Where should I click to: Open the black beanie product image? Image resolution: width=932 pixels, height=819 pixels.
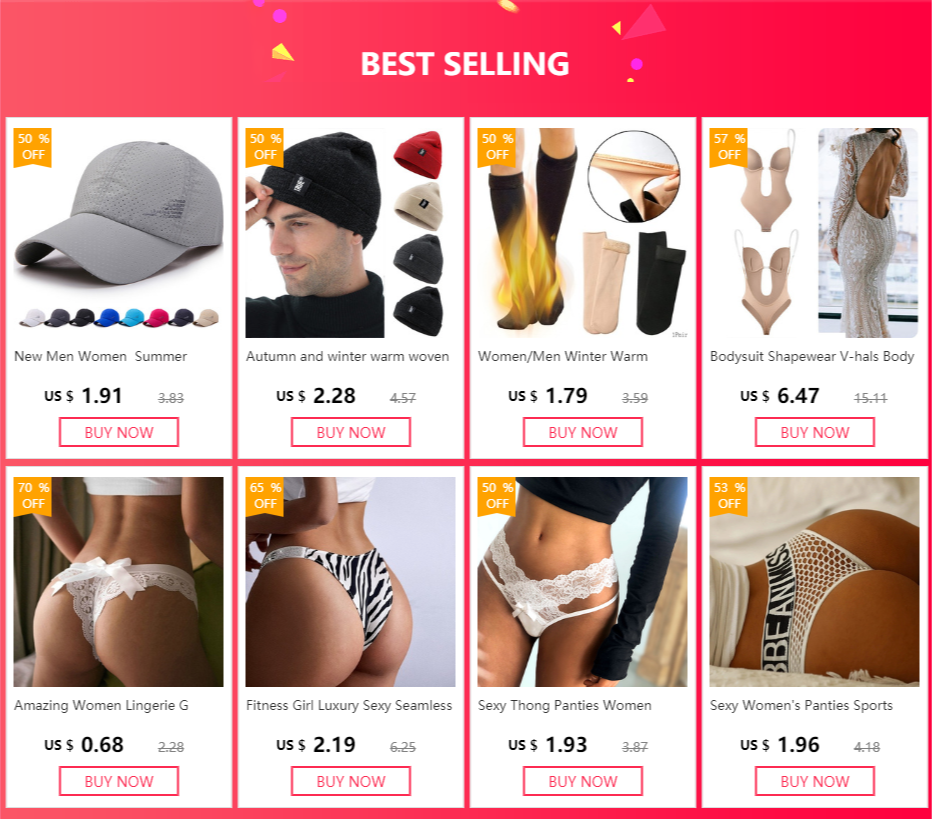[351, 233]
